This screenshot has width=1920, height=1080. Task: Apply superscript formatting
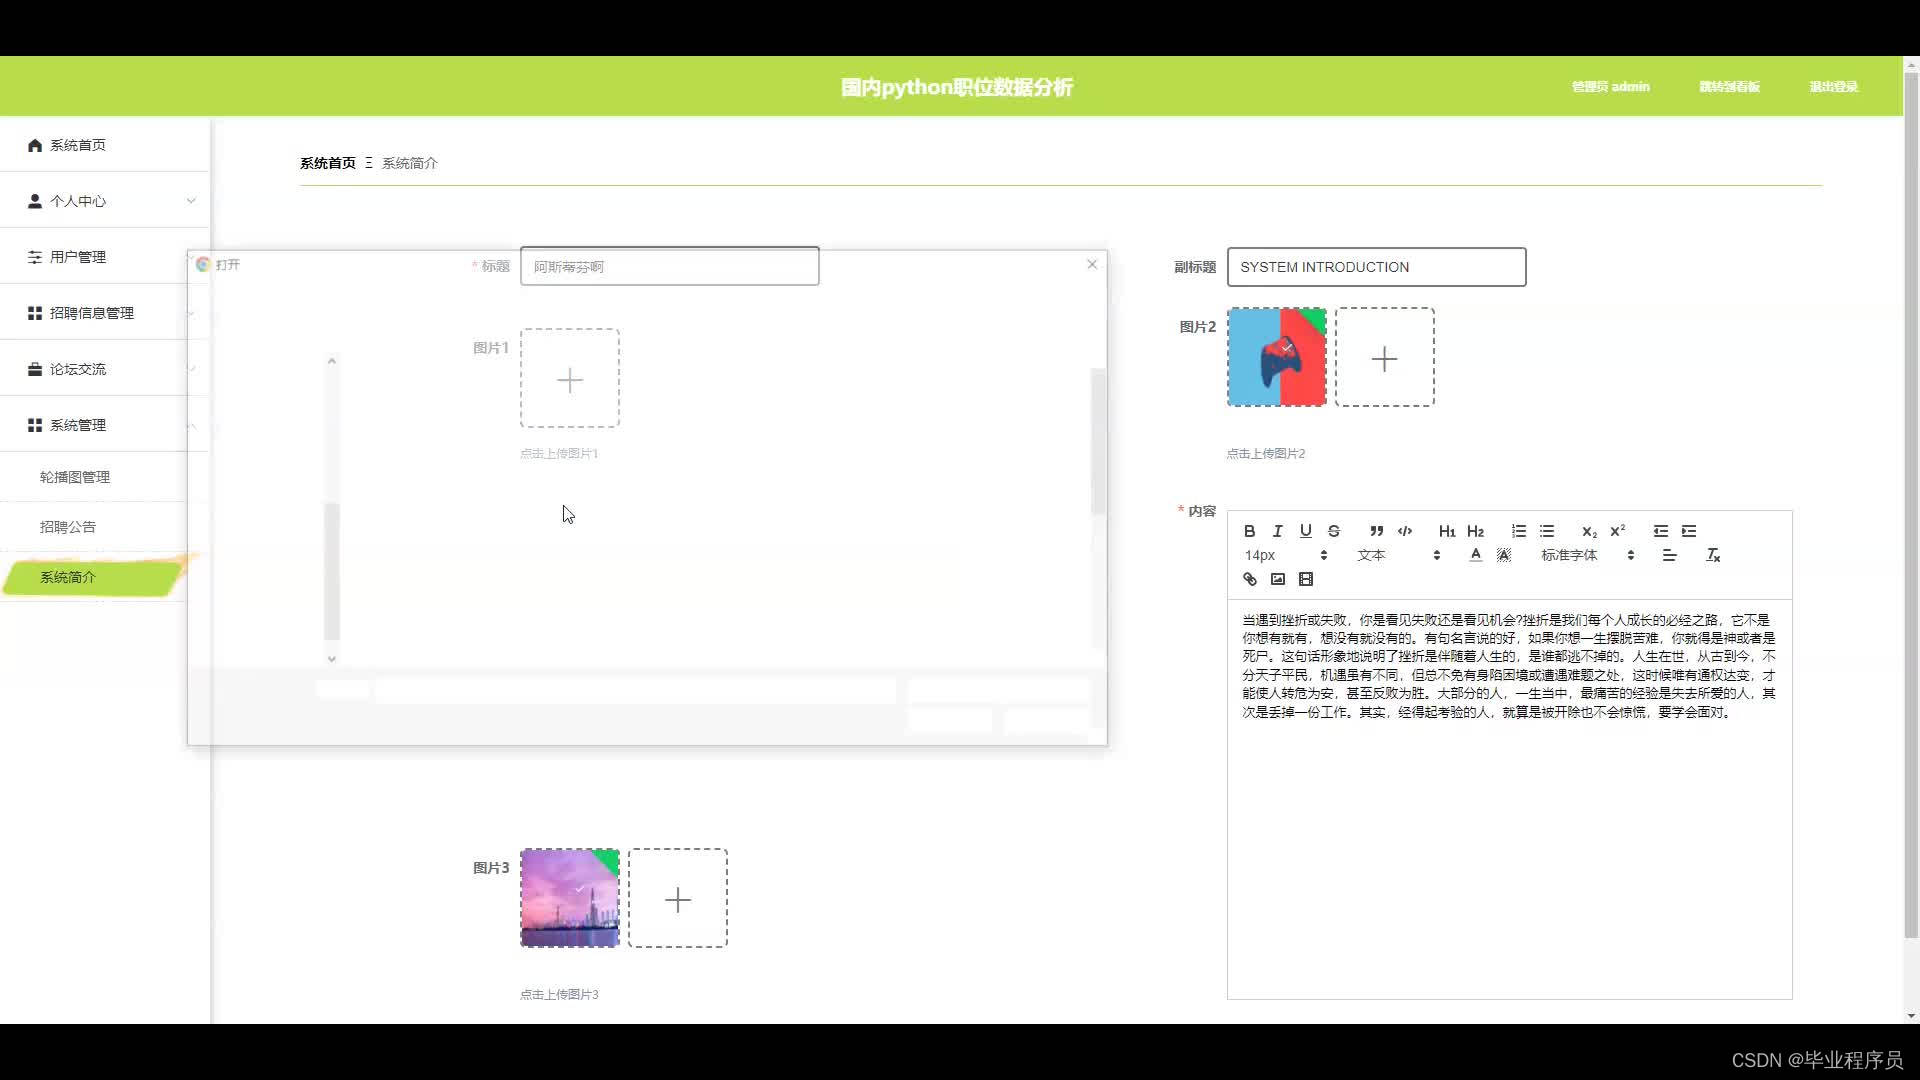coord(1617,531)
